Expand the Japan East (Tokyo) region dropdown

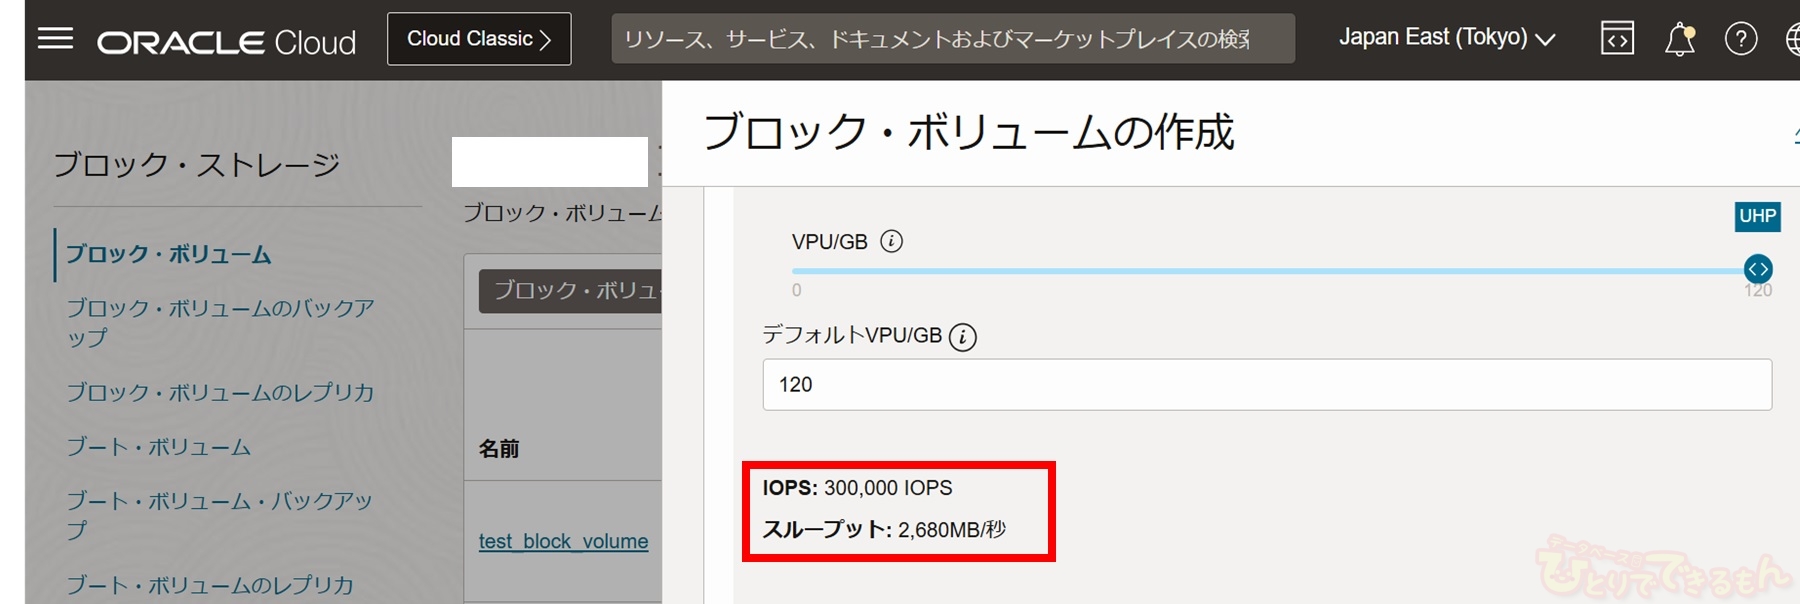pos(1446,38)
